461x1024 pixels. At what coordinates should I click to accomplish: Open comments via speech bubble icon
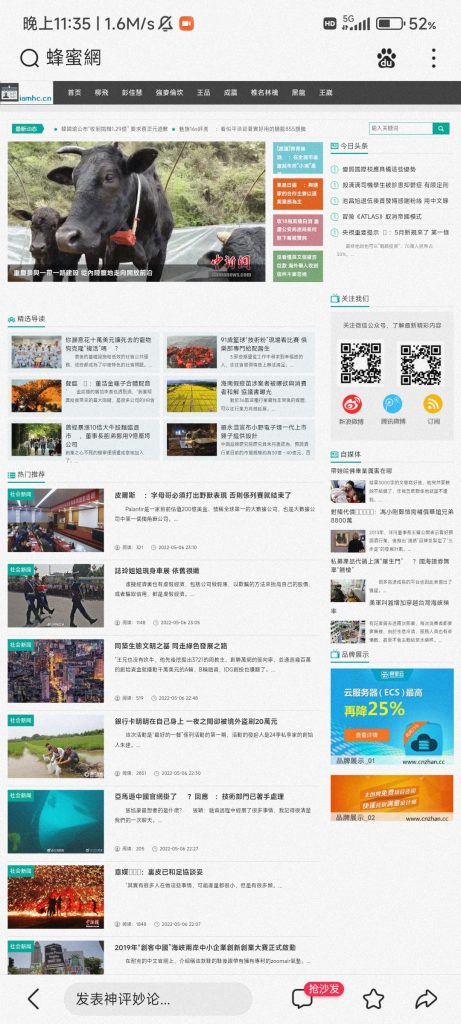point(301,998)
